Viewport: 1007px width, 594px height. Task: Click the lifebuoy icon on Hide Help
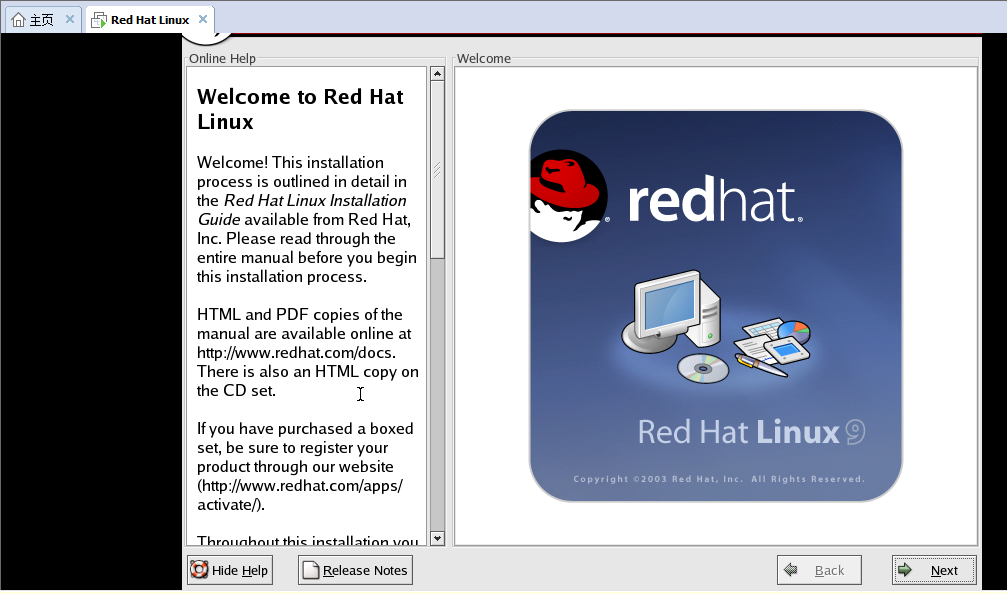tap(199, 570)
